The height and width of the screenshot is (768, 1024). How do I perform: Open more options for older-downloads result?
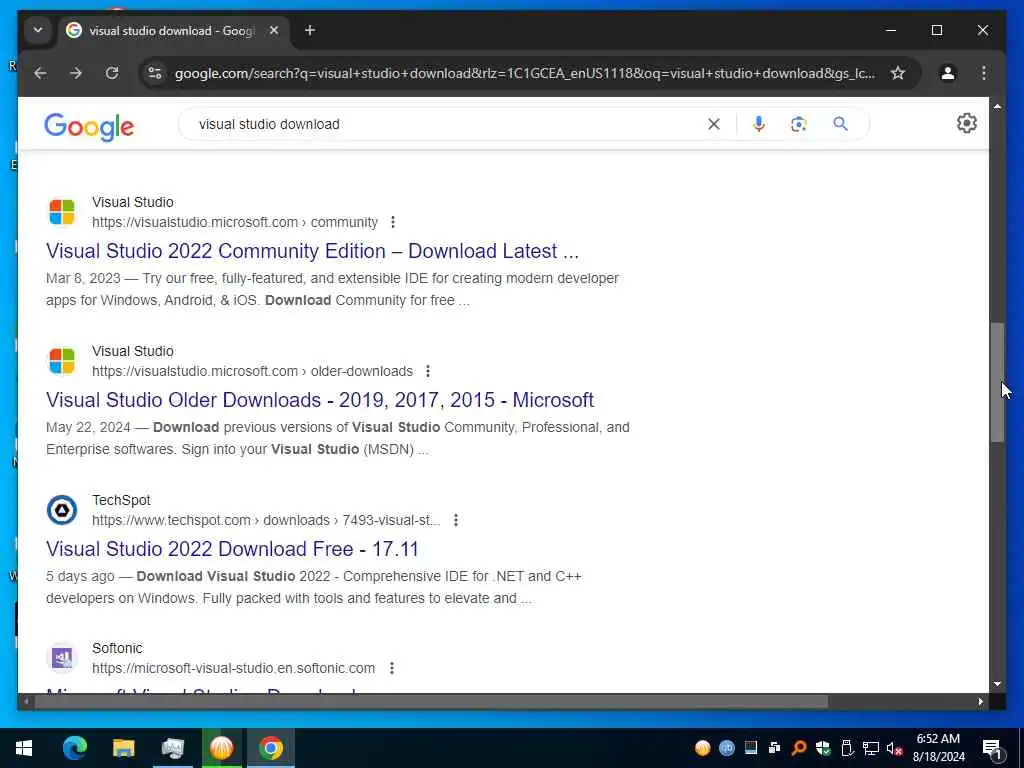pos(428,371)
